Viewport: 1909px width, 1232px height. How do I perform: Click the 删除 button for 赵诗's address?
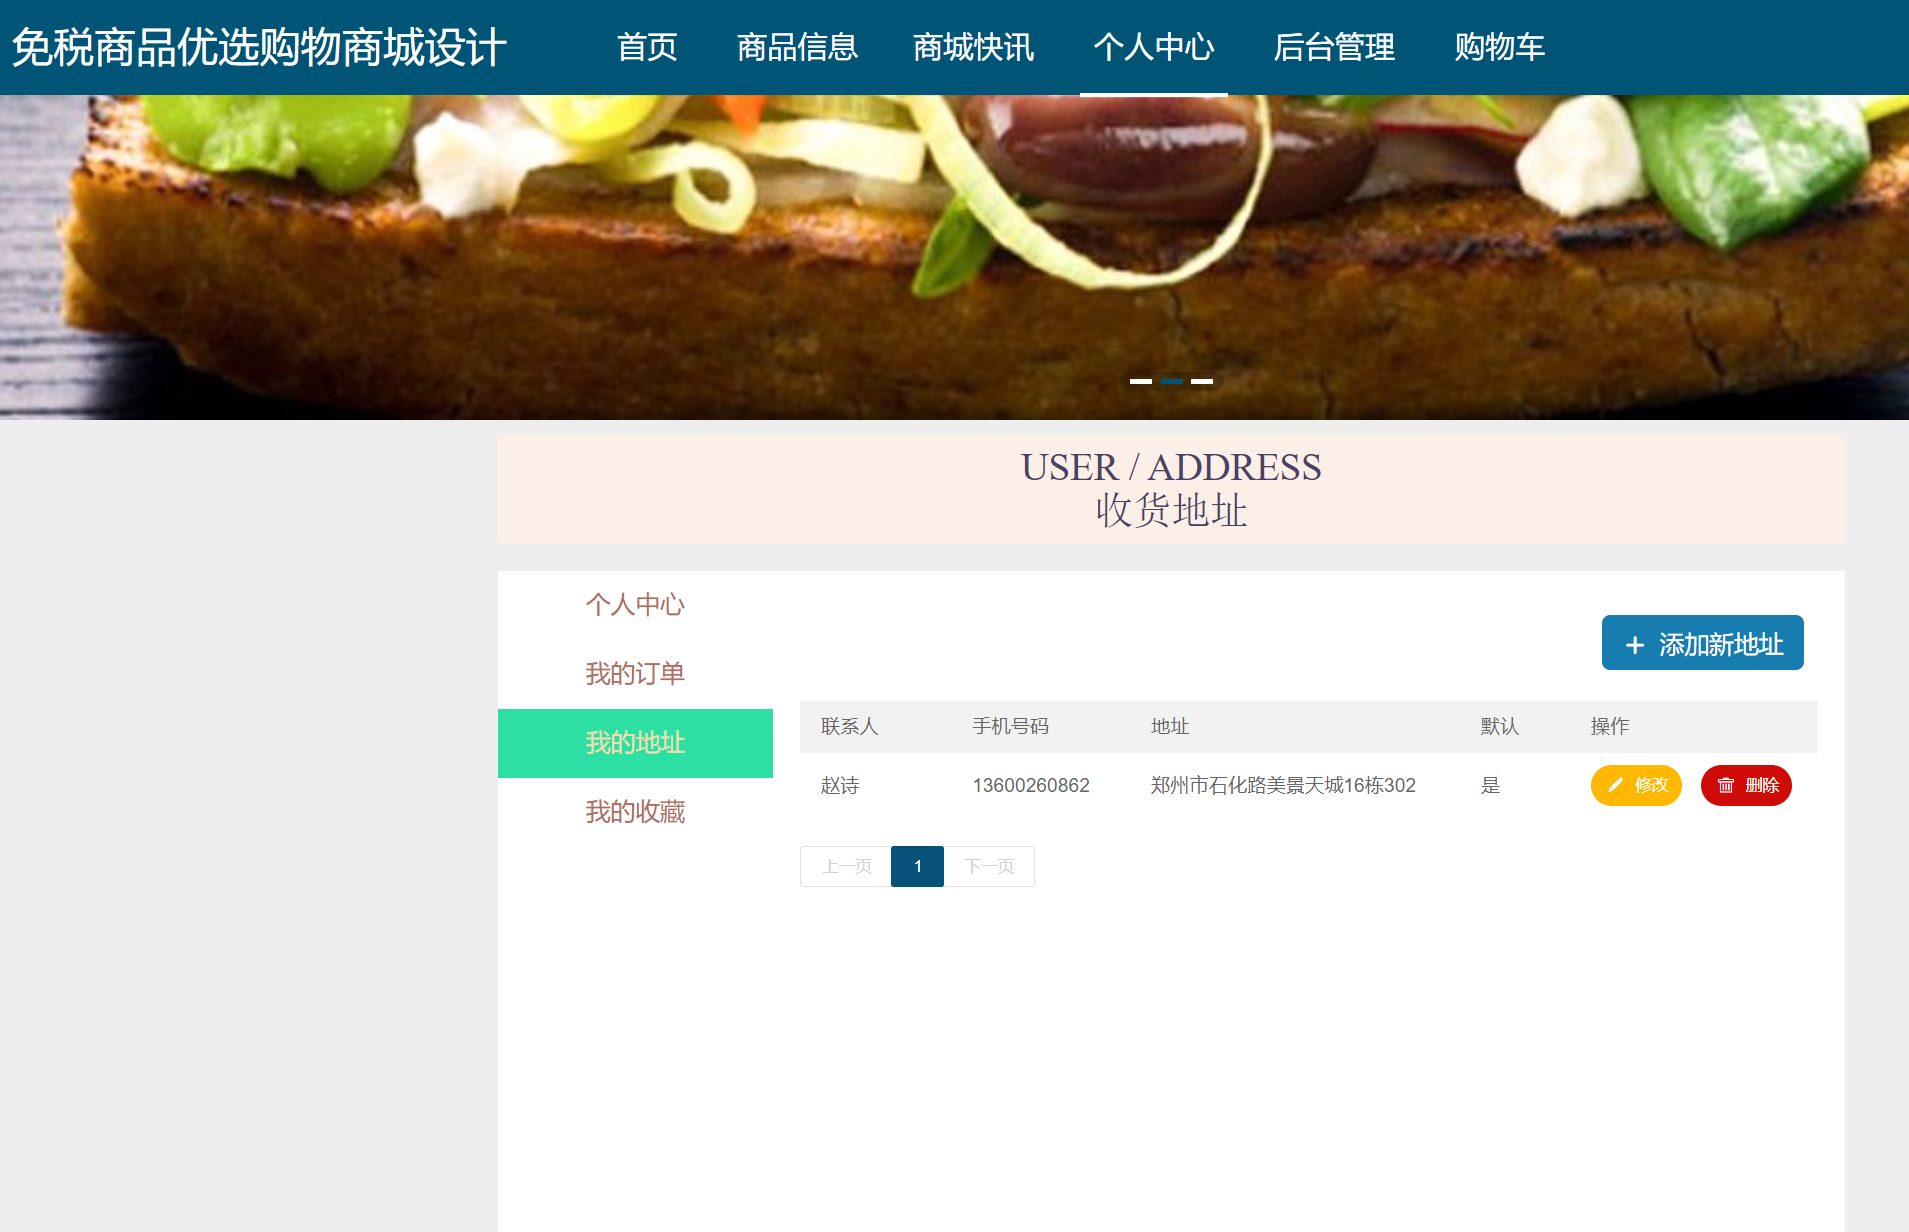(x=1746, y=785)
